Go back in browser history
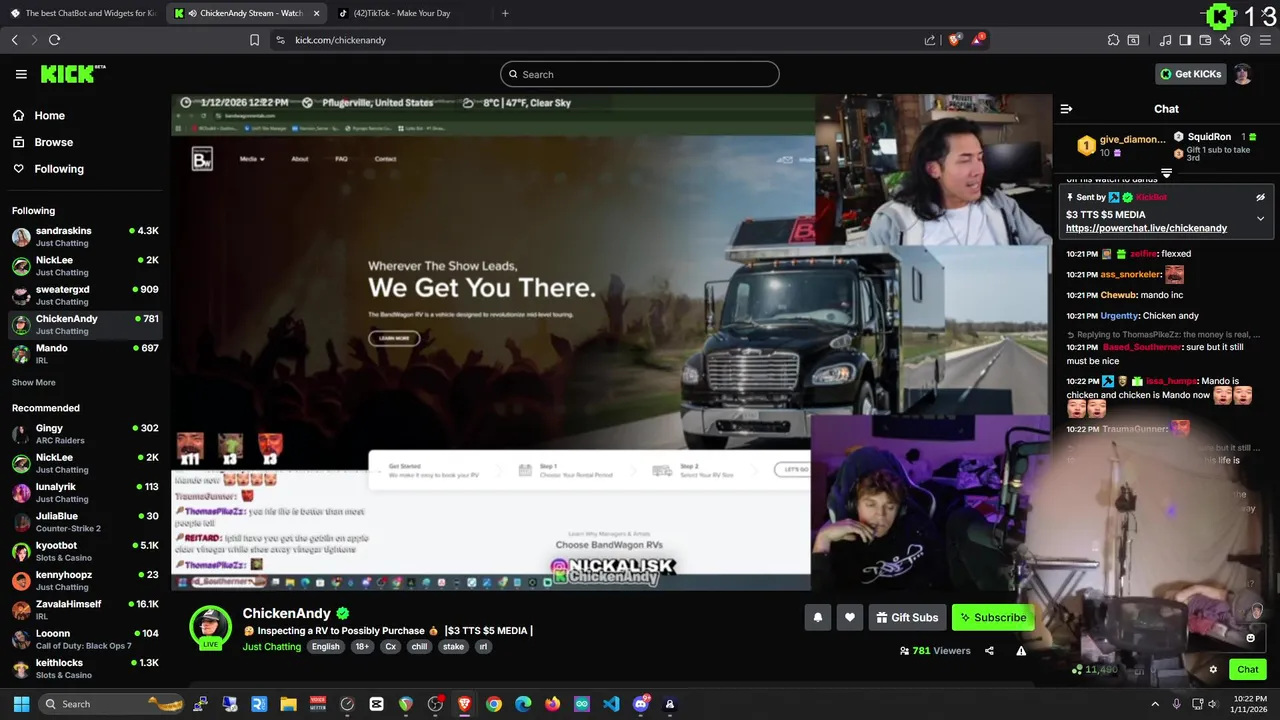Screen dimensions: 1280x720 coord(14,40)
